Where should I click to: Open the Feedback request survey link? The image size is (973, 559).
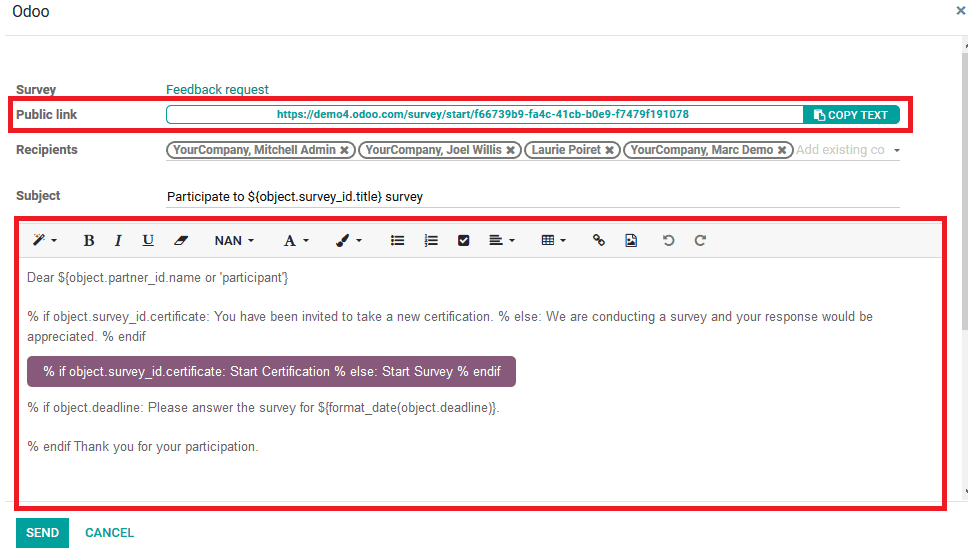(217, 89)
